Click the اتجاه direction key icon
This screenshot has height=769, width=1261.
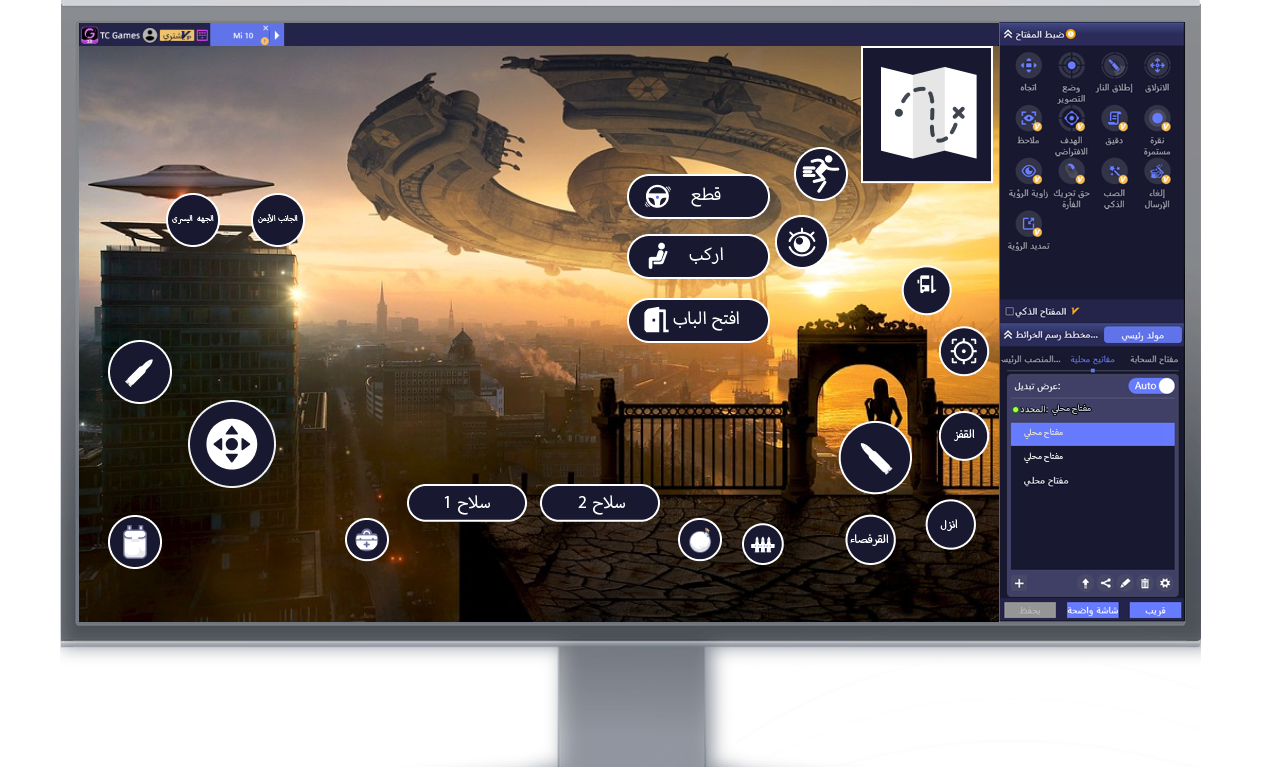(x=1028, y=67)
